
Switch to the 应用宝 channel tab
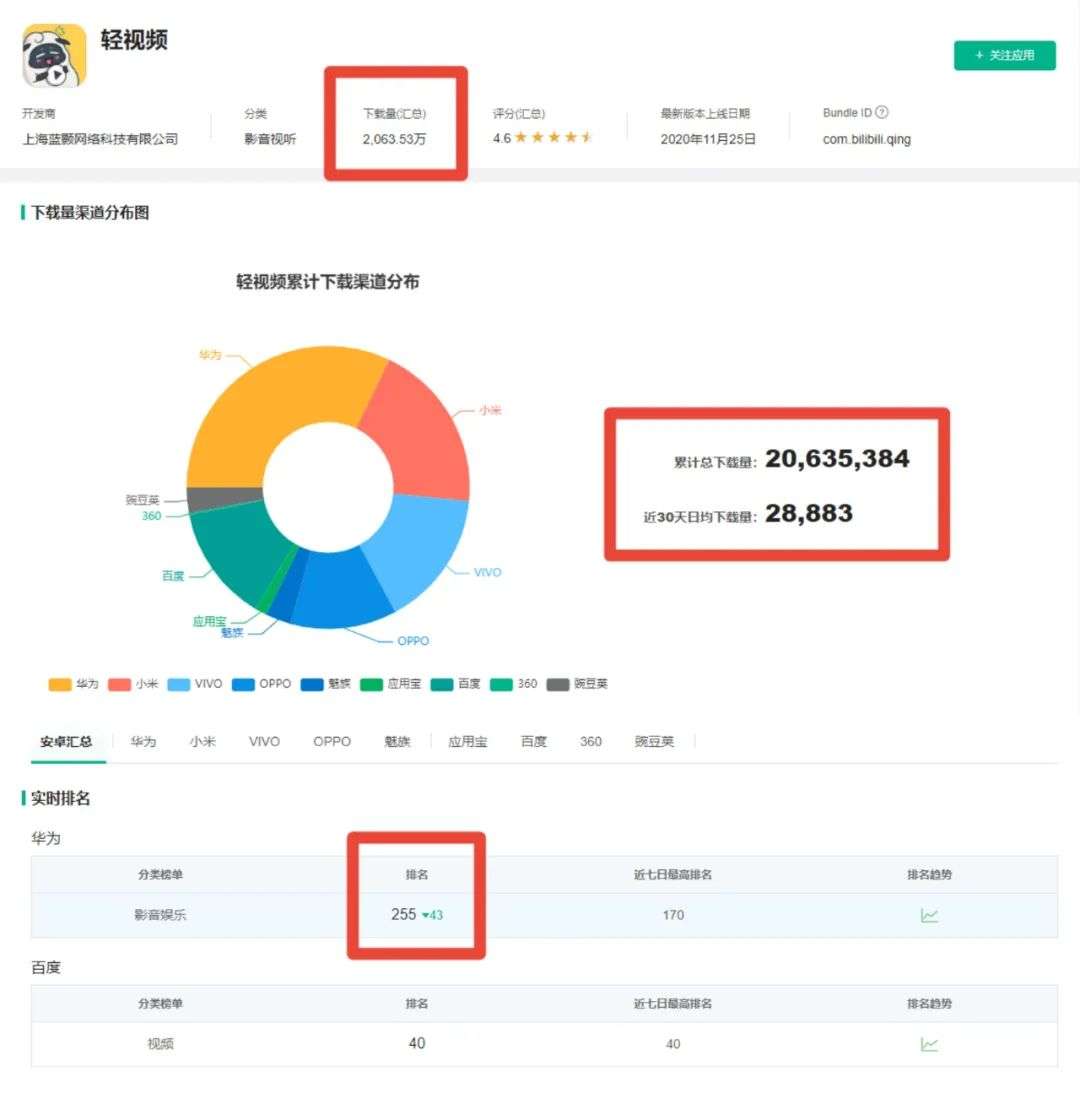coord(467,742)
